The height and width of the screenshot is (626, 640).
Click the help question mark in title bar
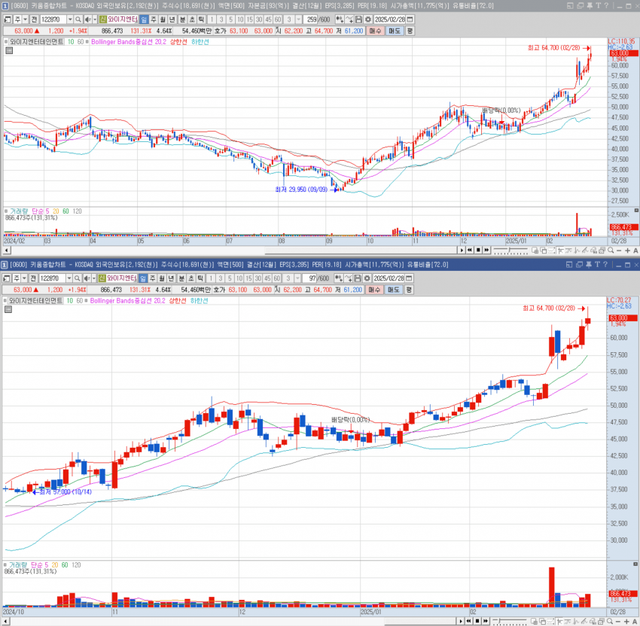[606, 5]
